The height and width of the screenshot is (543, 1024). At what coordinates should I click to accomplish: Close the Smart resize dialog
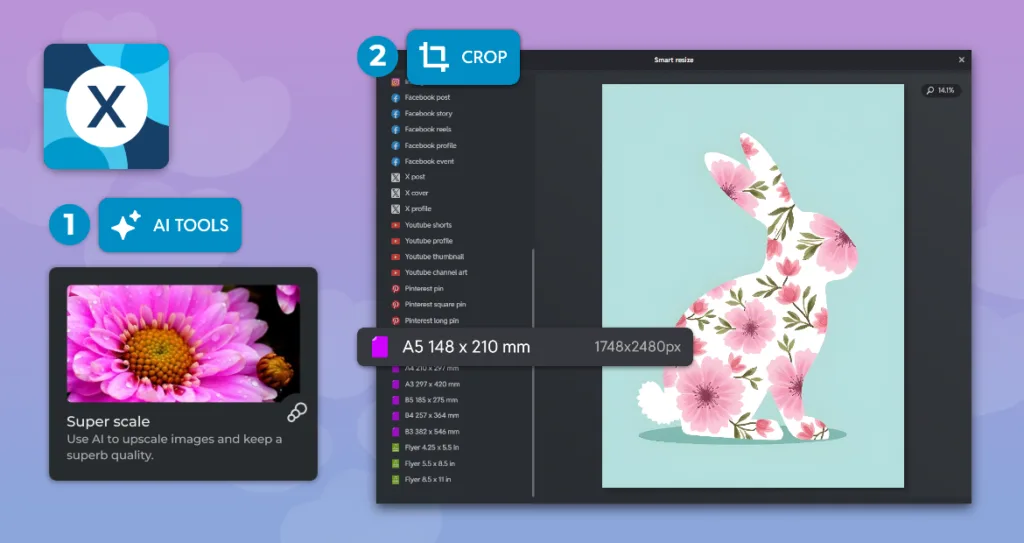click(x=961, y=59)
